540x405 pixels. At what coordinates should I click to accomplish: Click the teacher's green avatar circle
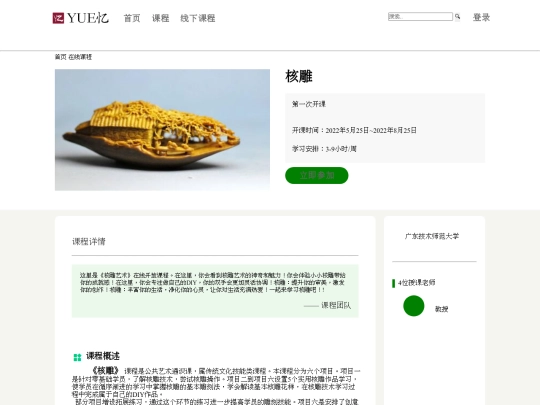(414, 305)
